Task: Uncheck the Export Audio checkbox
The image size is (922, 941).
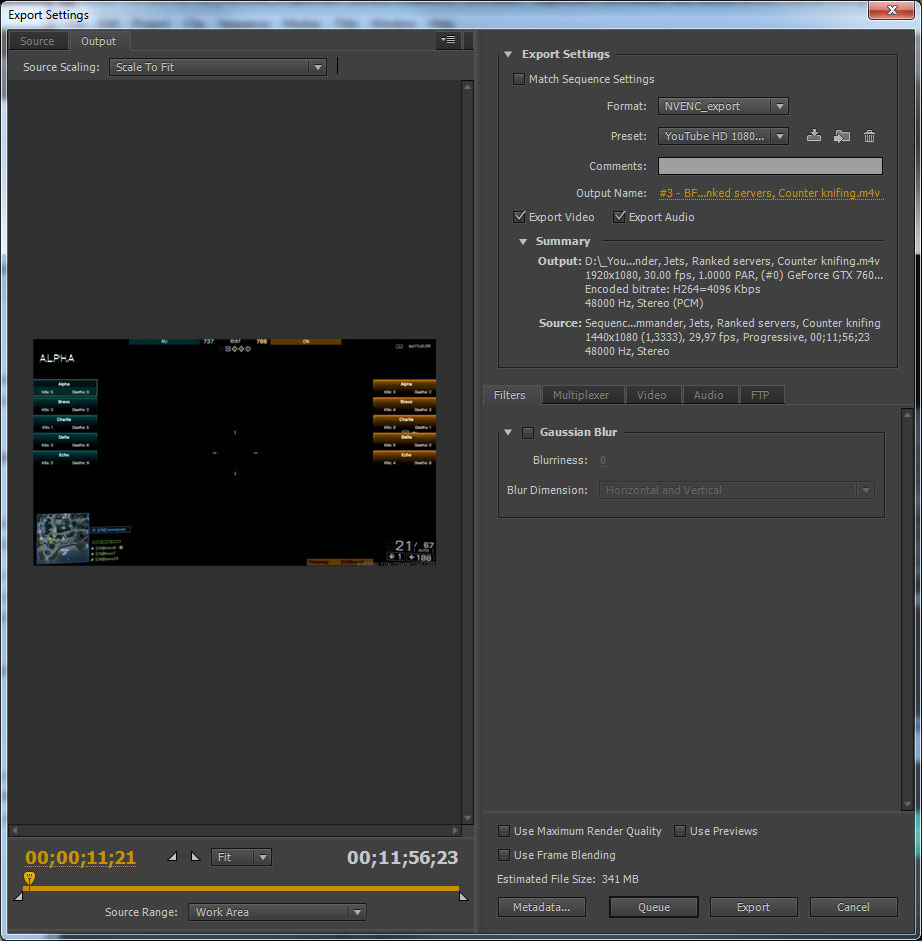Action: pyautogui.click(x=619, y=217)
